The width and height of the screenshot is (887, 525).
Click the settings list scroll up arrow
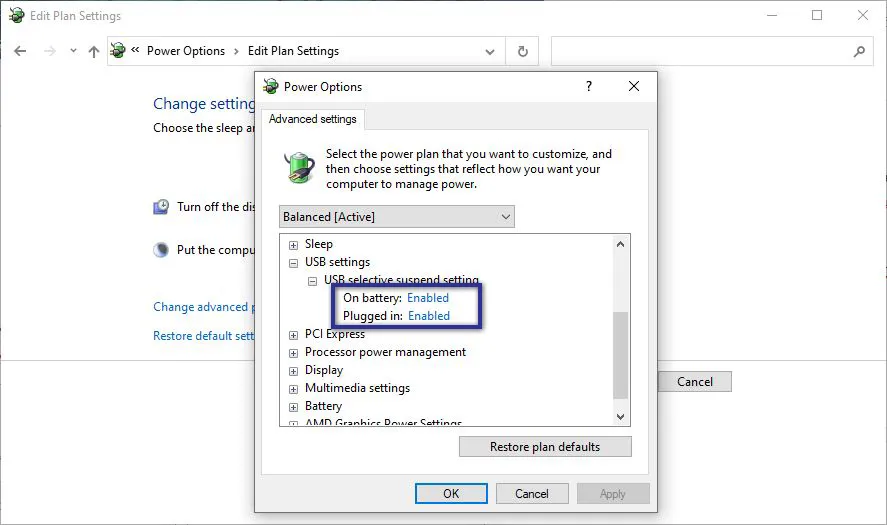[621, 244]
